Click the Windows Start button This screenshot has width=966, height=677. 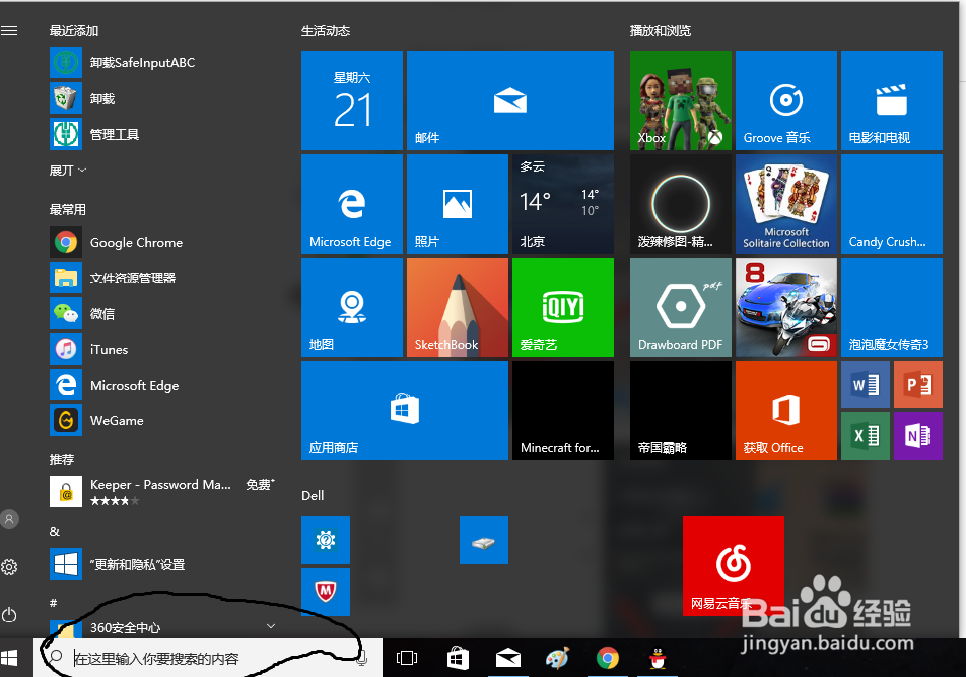9,658
